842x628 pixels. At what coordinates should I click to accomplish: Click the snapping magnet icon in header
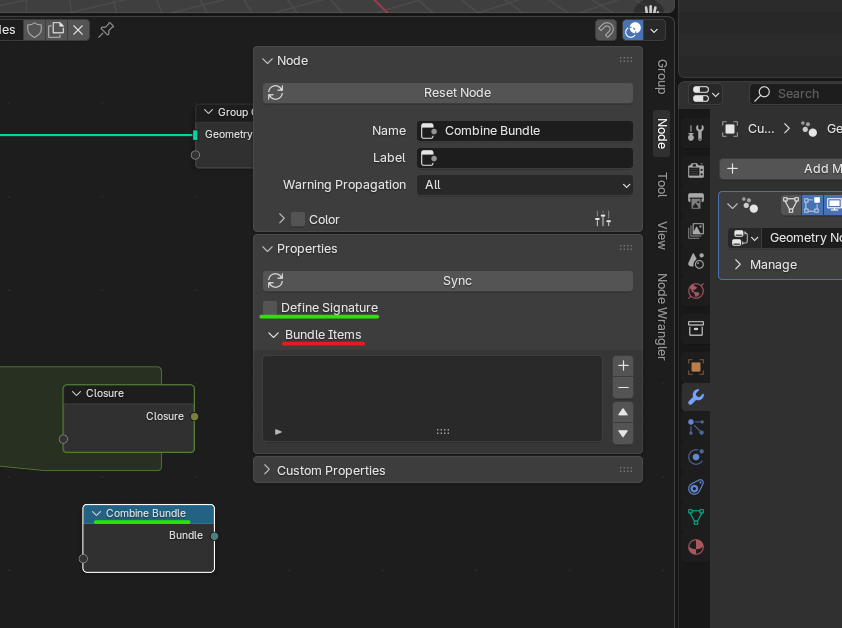tap(606, 30)
